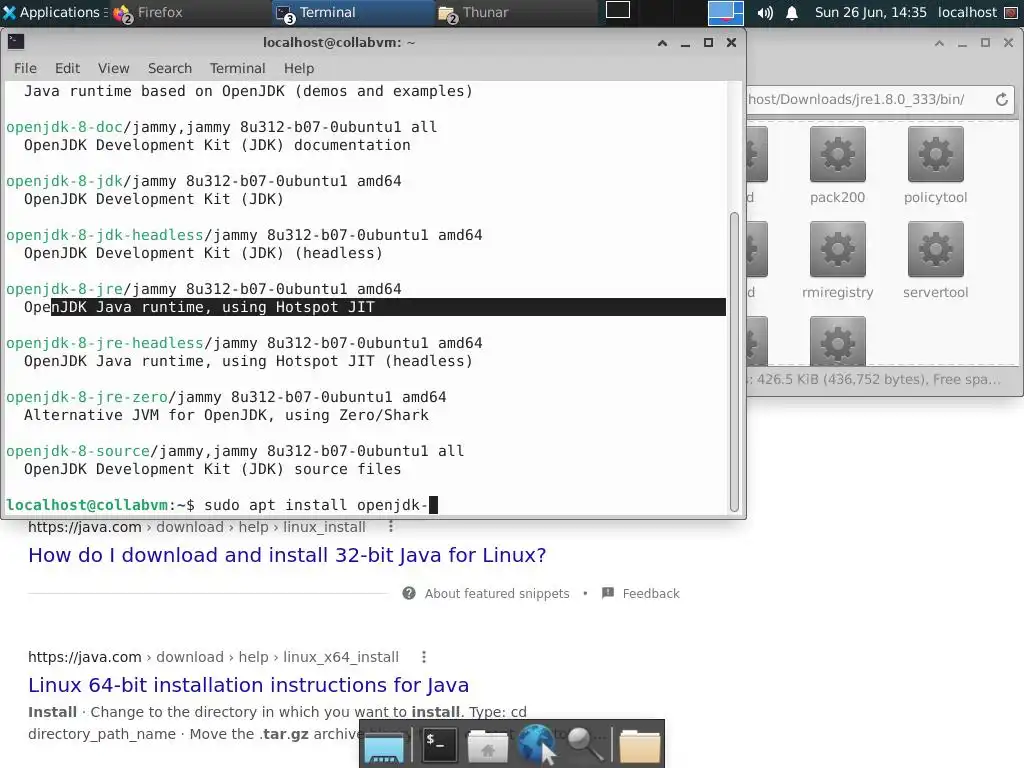Click the openjdk-8-doc package name
The image size is (1024, 768).
65,127
